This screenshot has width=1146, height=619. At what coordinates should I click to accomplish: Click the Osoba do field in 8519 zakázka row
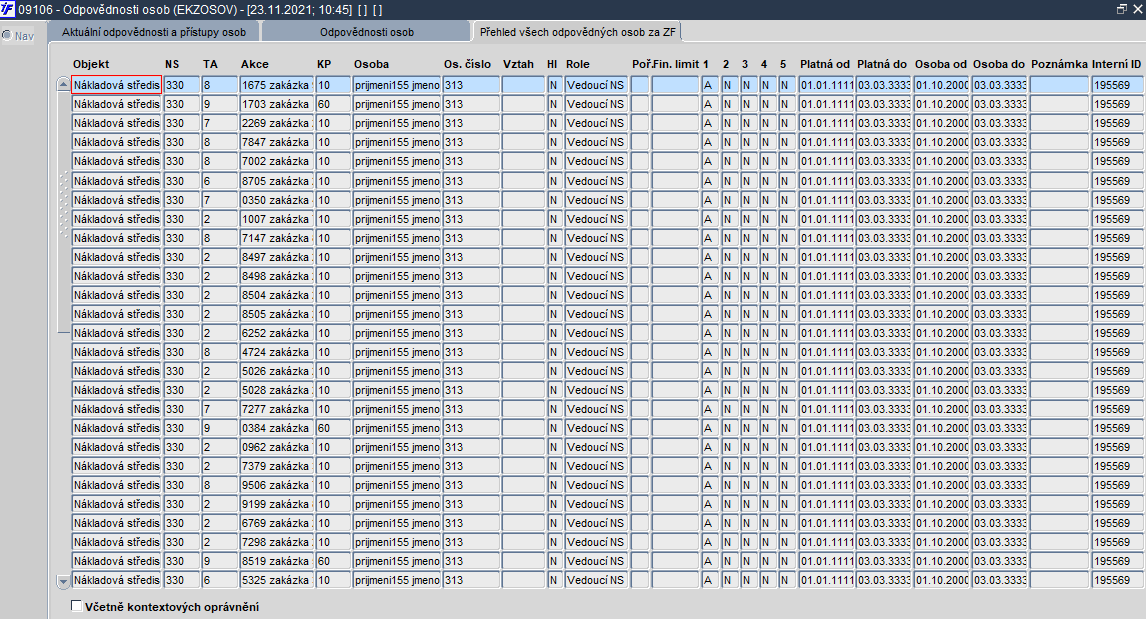point(999,561)
